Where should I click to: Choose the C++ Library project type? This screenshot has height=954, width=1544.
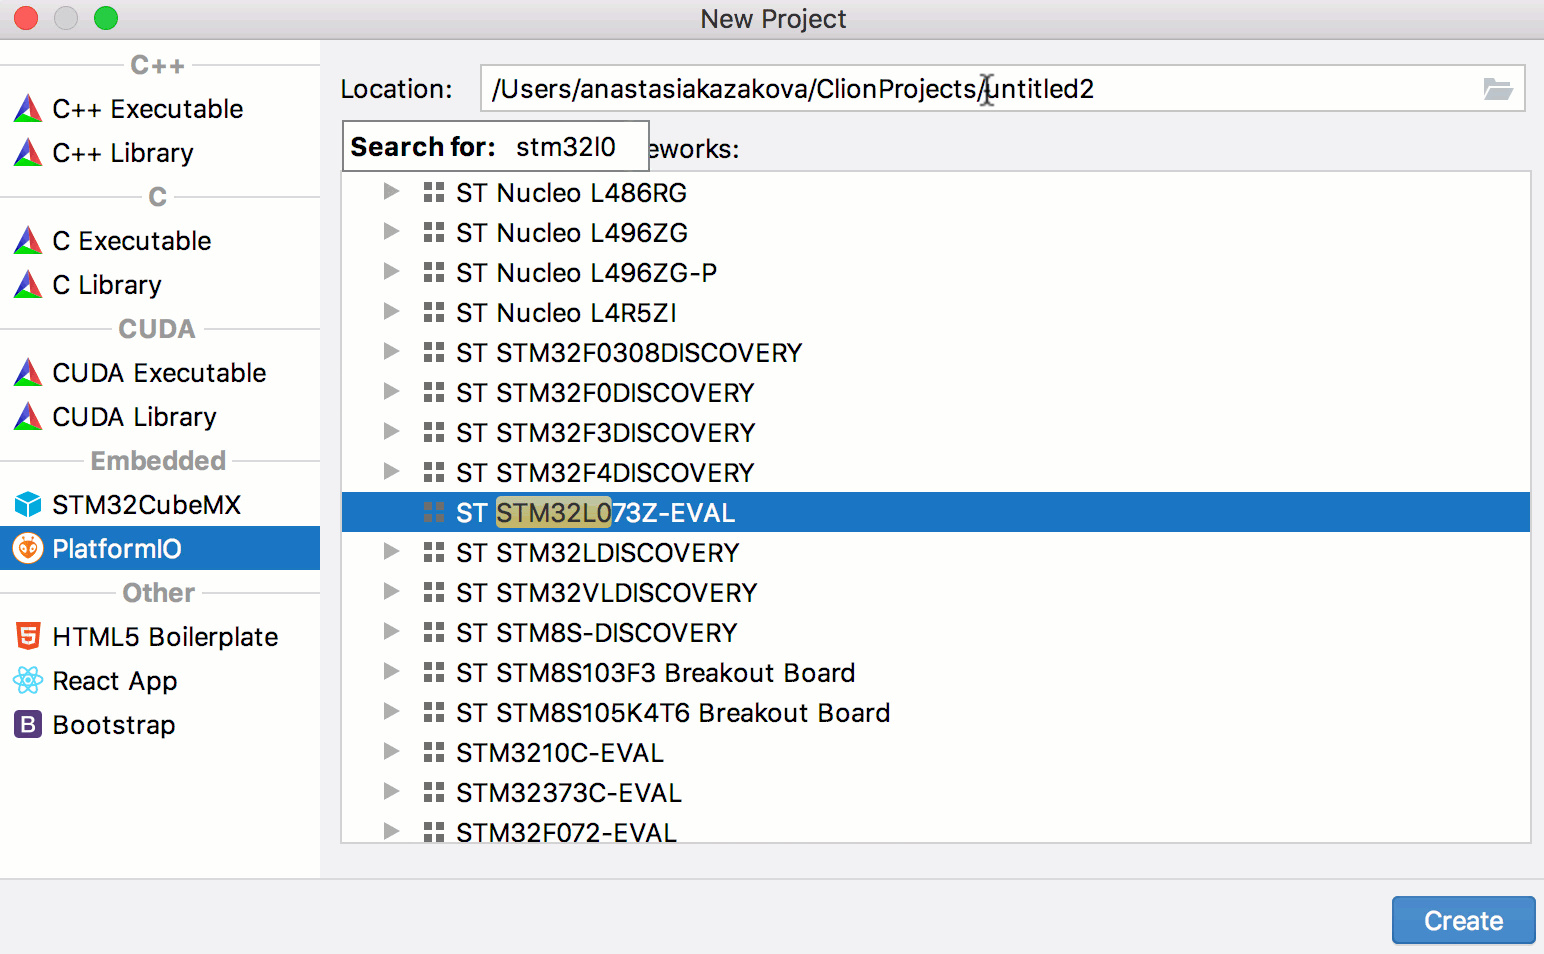(160, 152)
